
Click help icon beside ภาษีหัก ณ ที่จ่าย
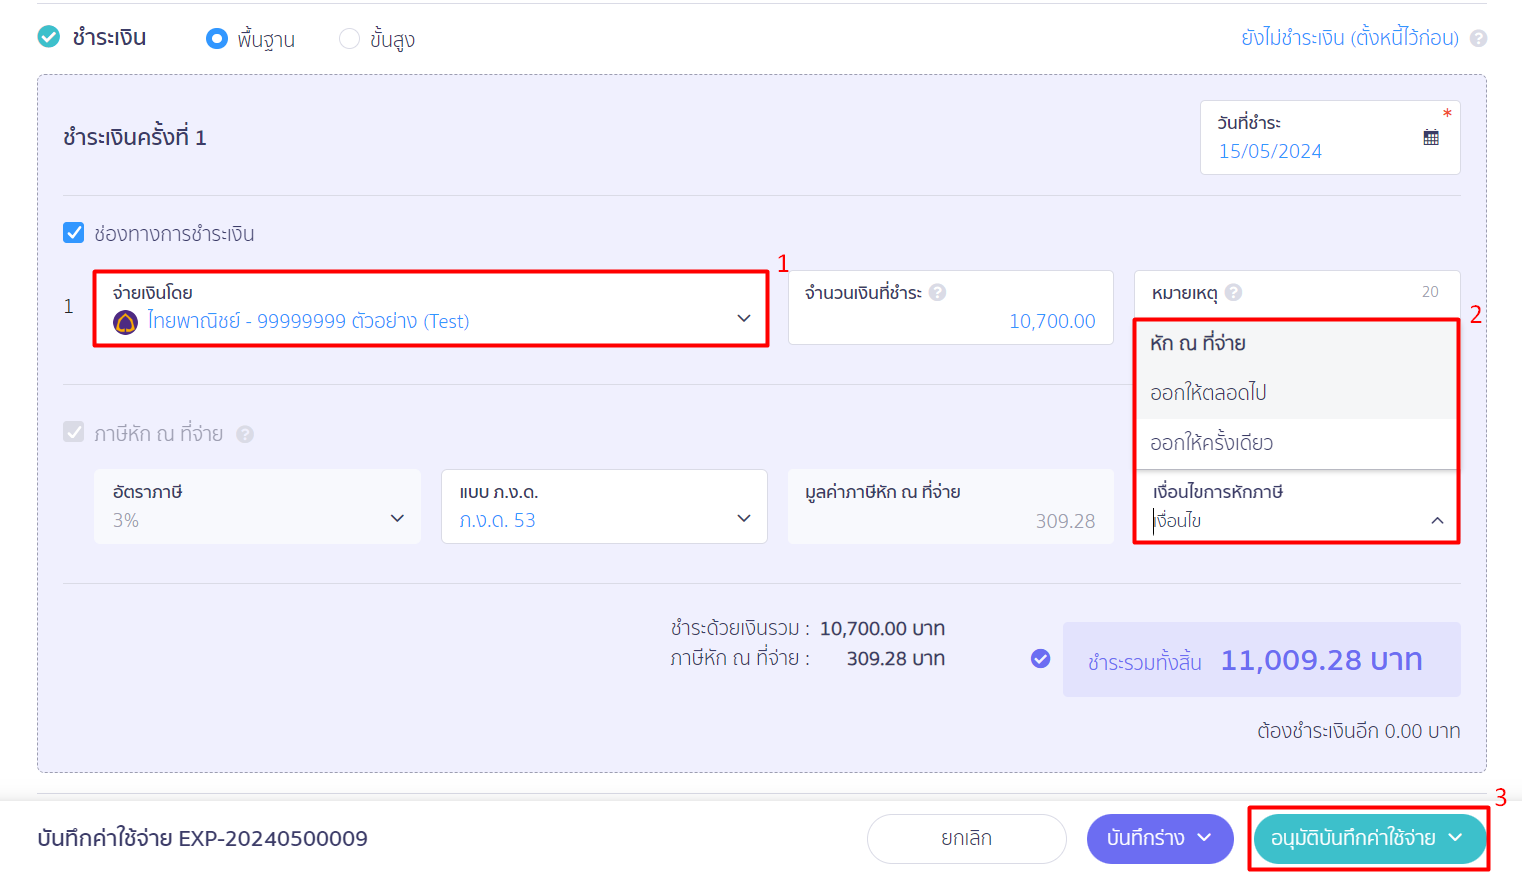tap(245, 434)
